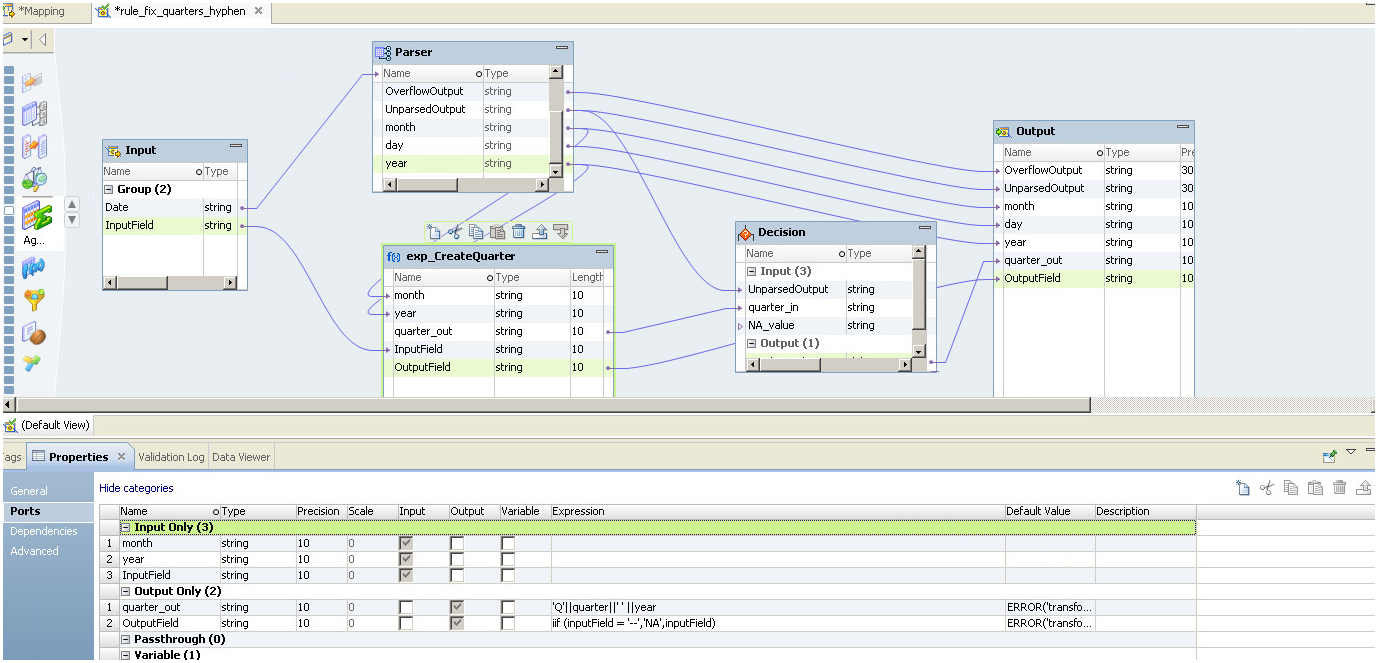The image size is (1378, 663).
Task: Click the new port icon in Properties toolbar
Action: [1243, 488]
